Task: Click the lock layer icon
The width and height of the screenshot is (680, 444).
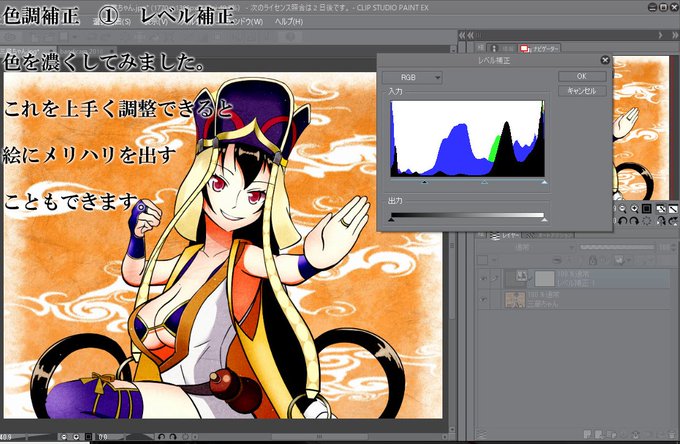Action: point(592,260)
